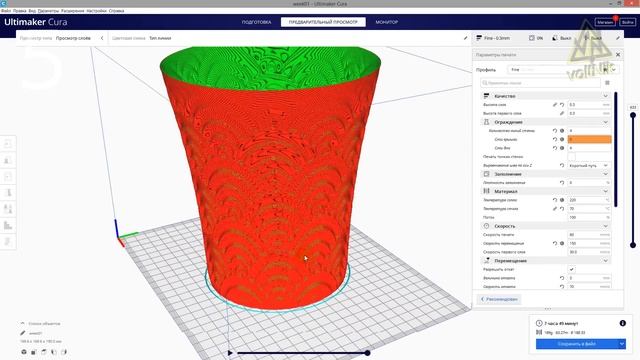Click the layer slider bottom handle
The image size is (640, 360).
tap(633, 245)
